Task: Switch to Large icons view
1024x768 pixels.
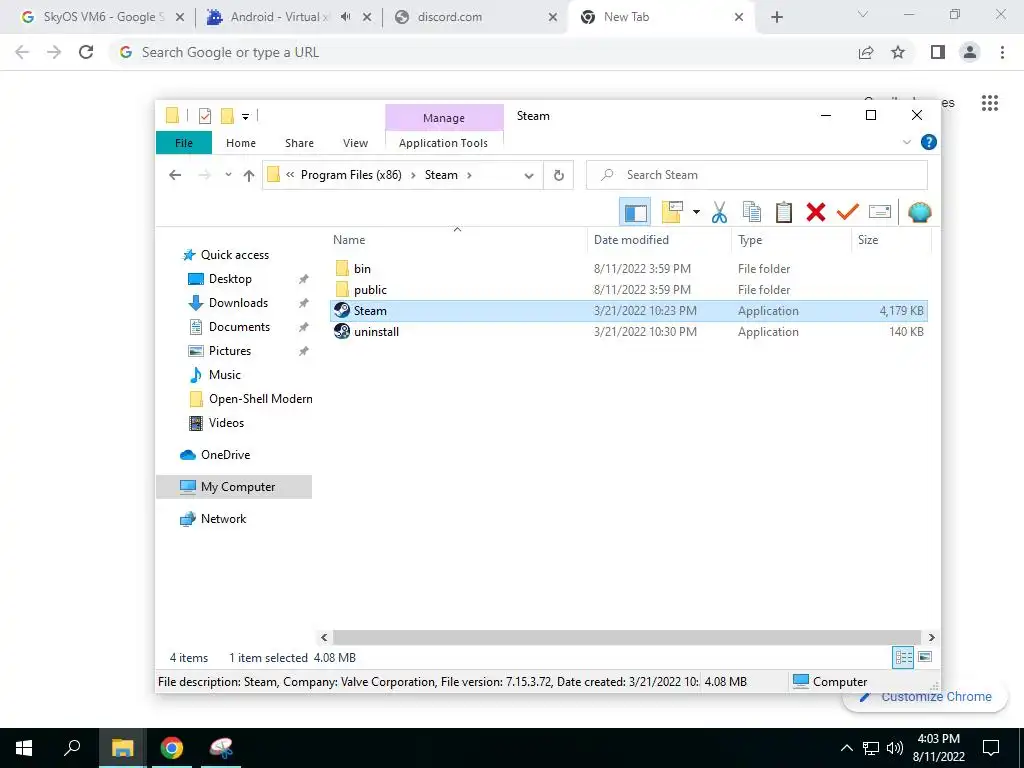Action: (x=925, y=657)
